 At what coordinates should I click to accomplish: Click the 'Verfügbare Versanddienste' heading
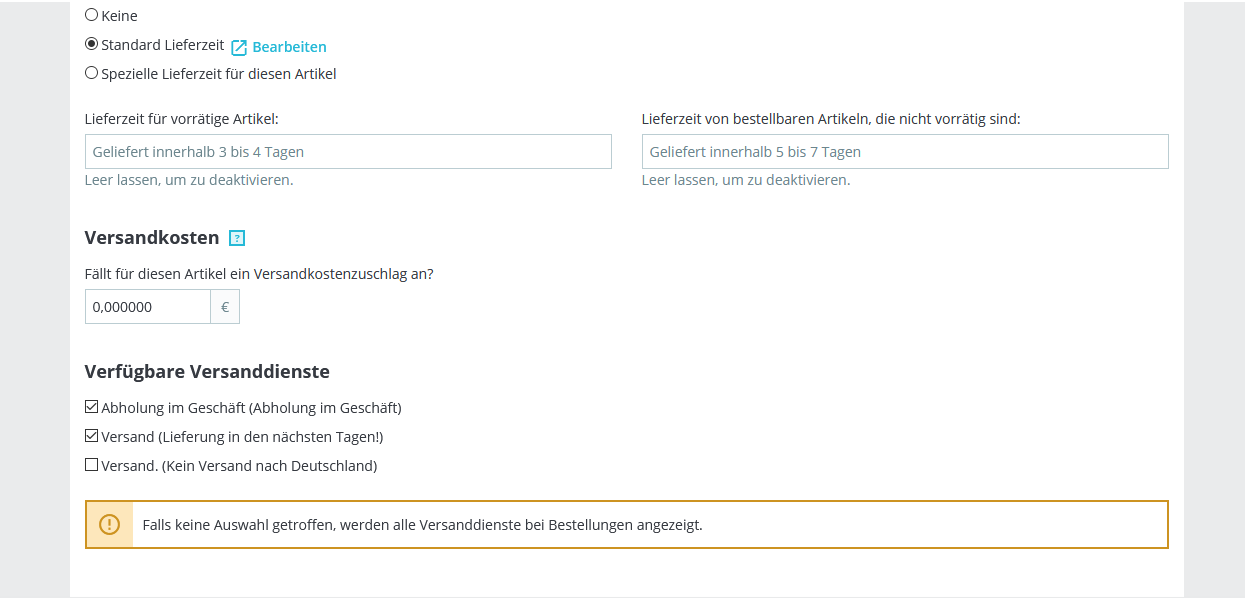pyautogui.click(x=207, y=372)
